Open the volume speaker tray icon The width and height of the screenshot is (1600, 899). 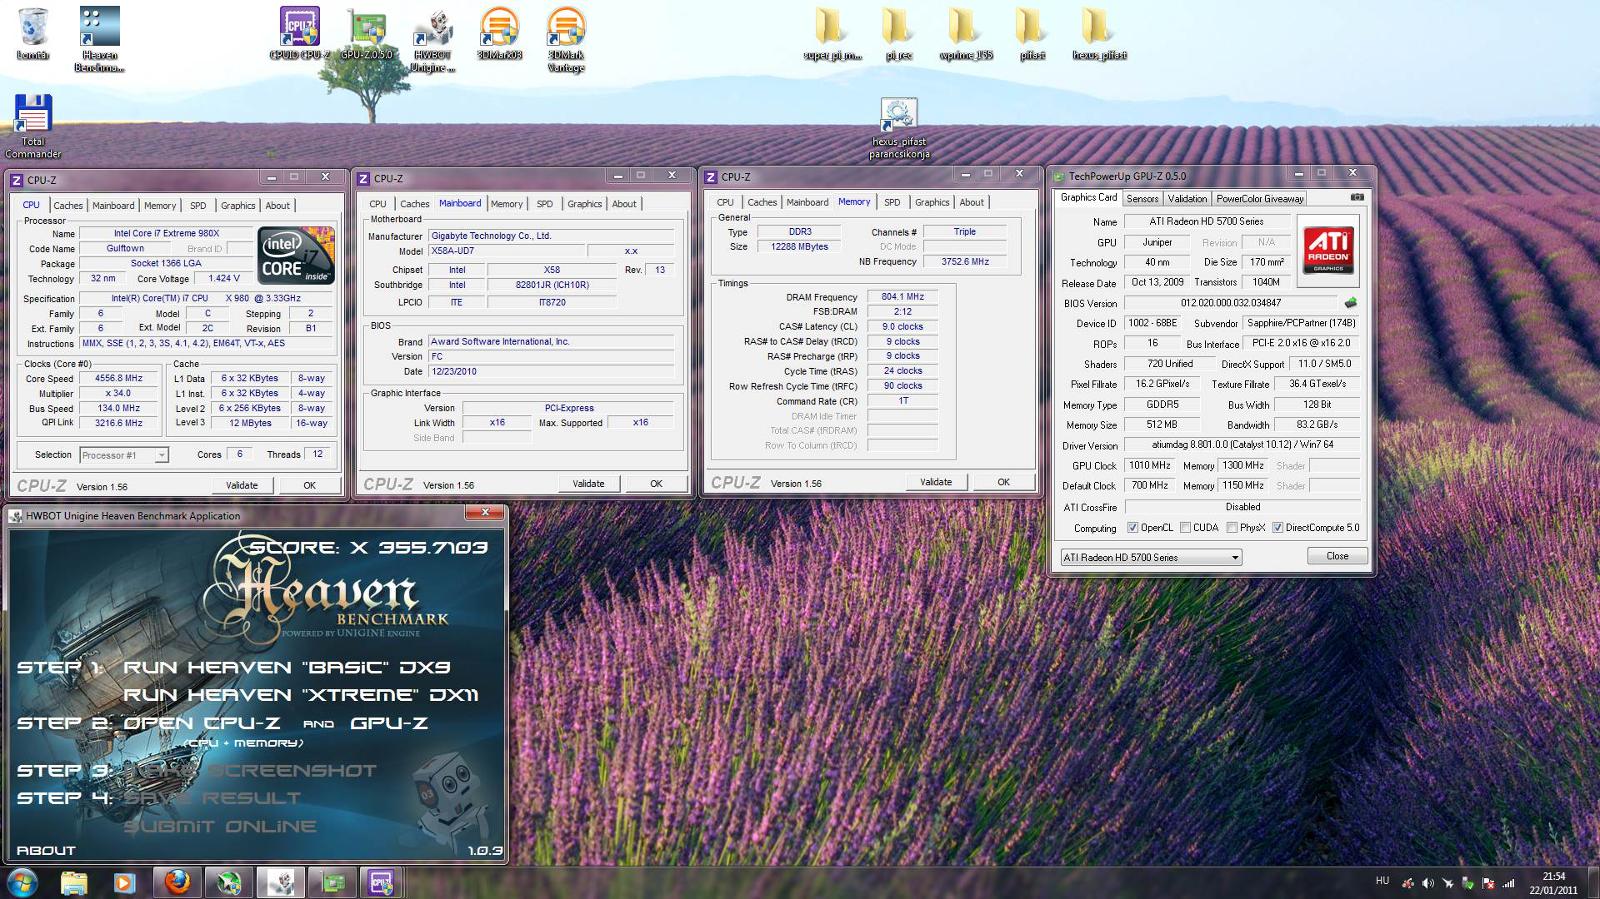click(1428, 883)
